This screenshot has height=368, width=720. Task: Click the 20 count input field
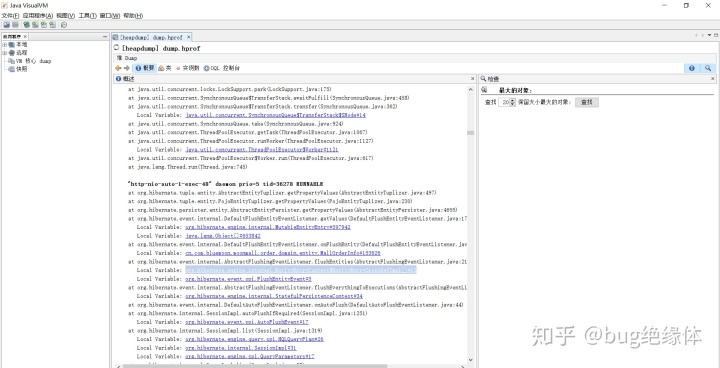[505, 102]
